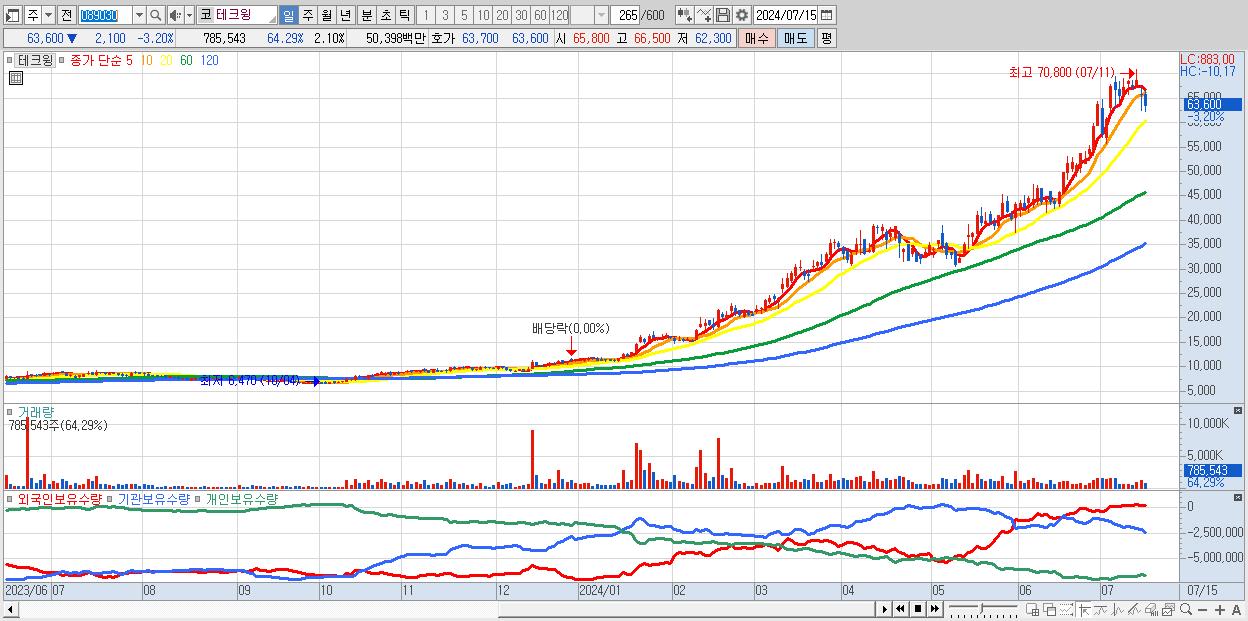Image resolution: width=1248 pixels, height=621 pixels.
Task: Select the 월 monthly chart period
Action: point(327,15)
